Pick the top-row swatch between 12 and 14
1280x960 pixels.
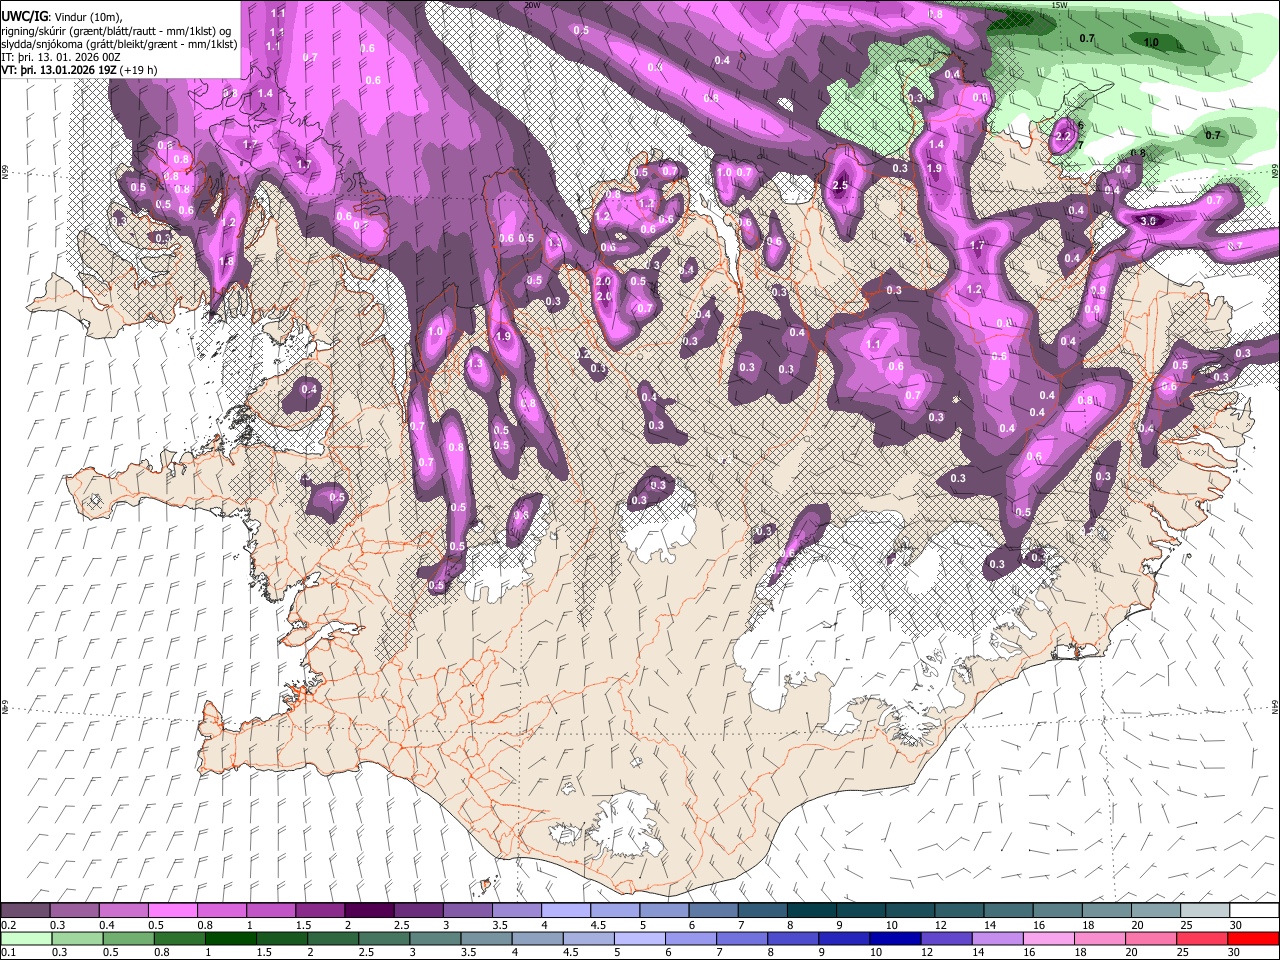click(958, 910)
